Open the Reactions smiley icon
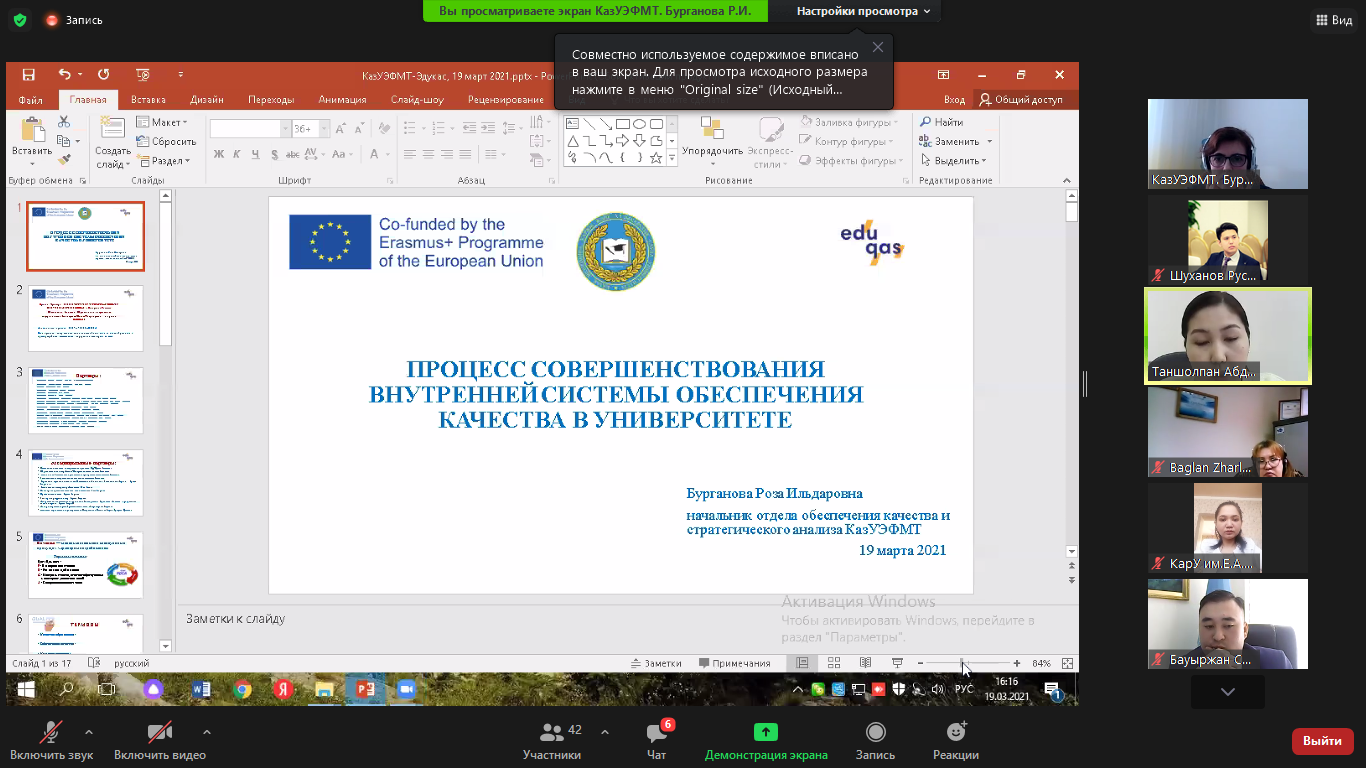1366x768 pixels. point(955,733)
